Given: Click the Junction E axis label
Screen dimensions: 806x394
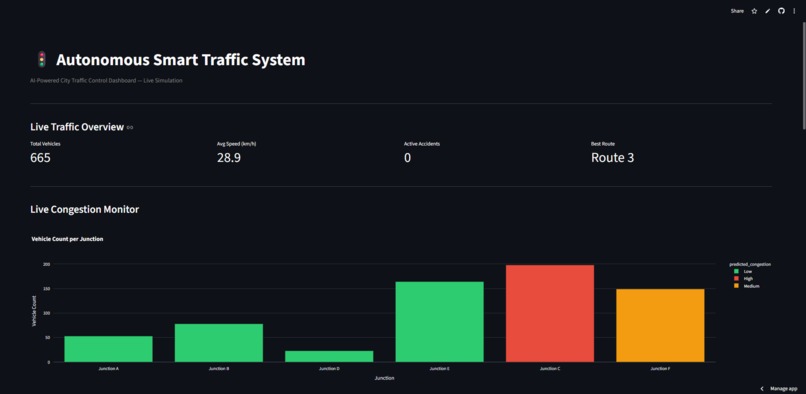Looking at the screenshot, I should (x=439, y=369).
